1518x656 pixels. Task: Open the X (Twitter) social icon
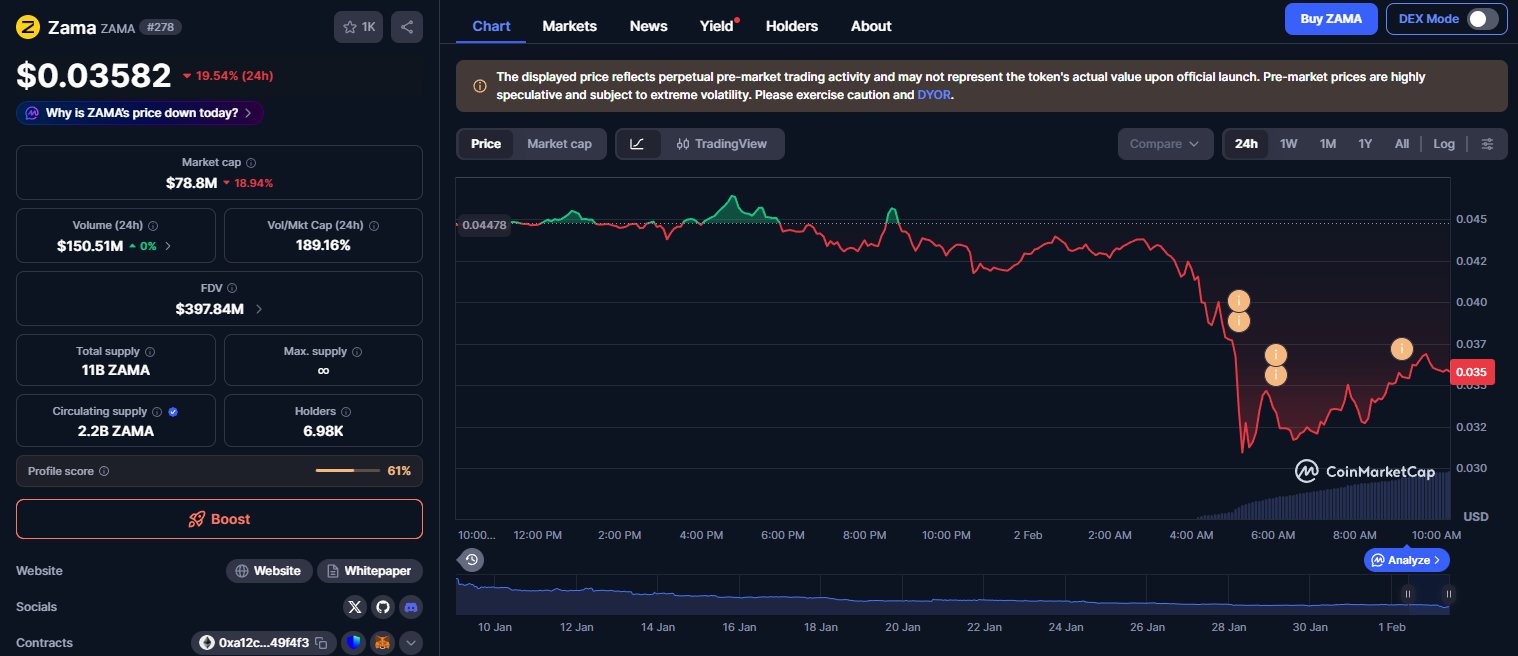[355, 607]
